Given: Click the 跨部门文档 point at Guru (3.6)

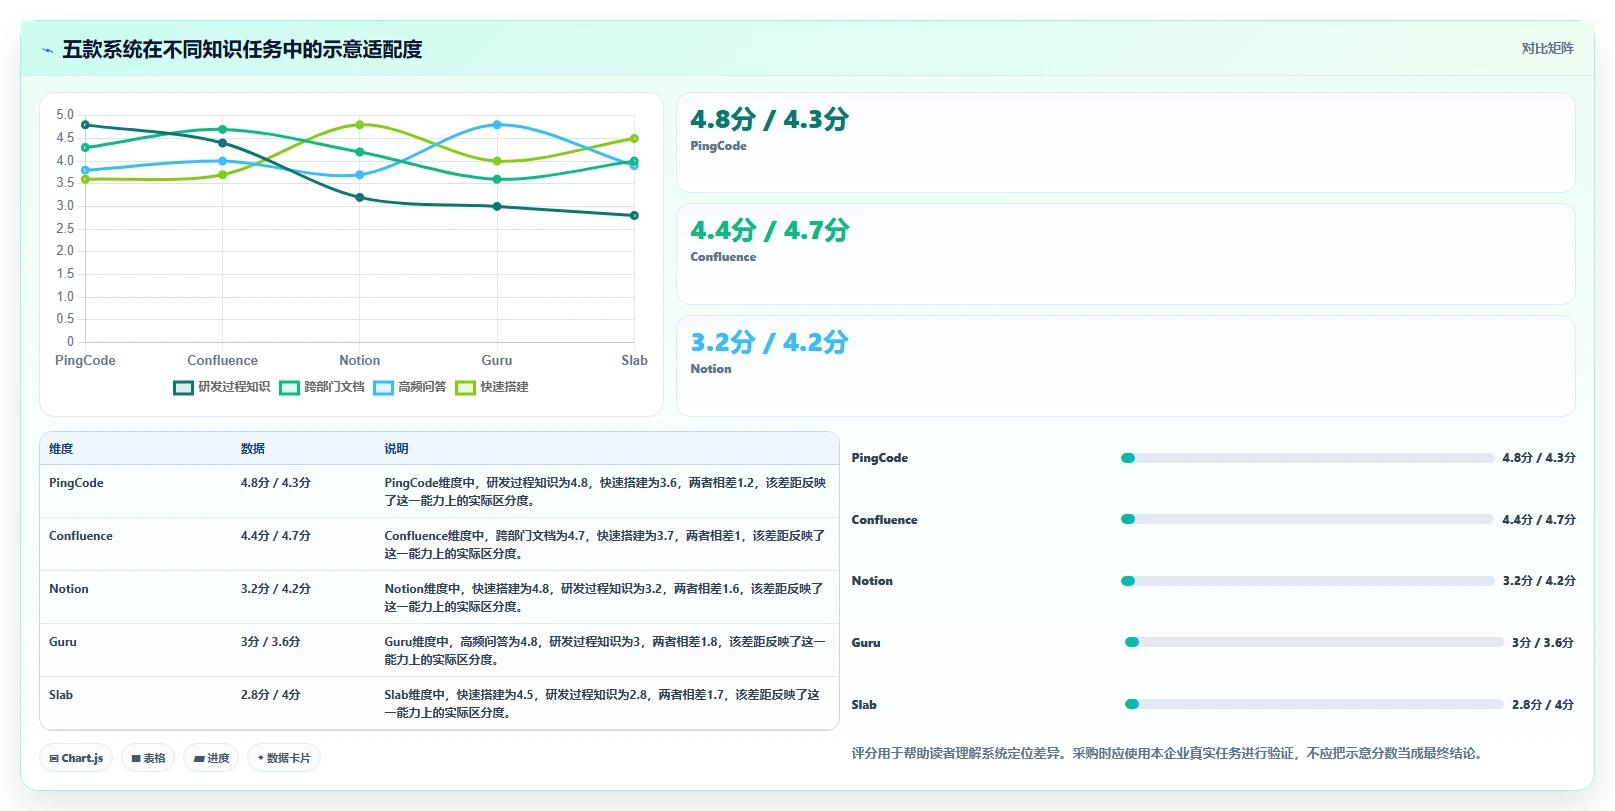Looking at the screenshot, I should click(497, 179).
